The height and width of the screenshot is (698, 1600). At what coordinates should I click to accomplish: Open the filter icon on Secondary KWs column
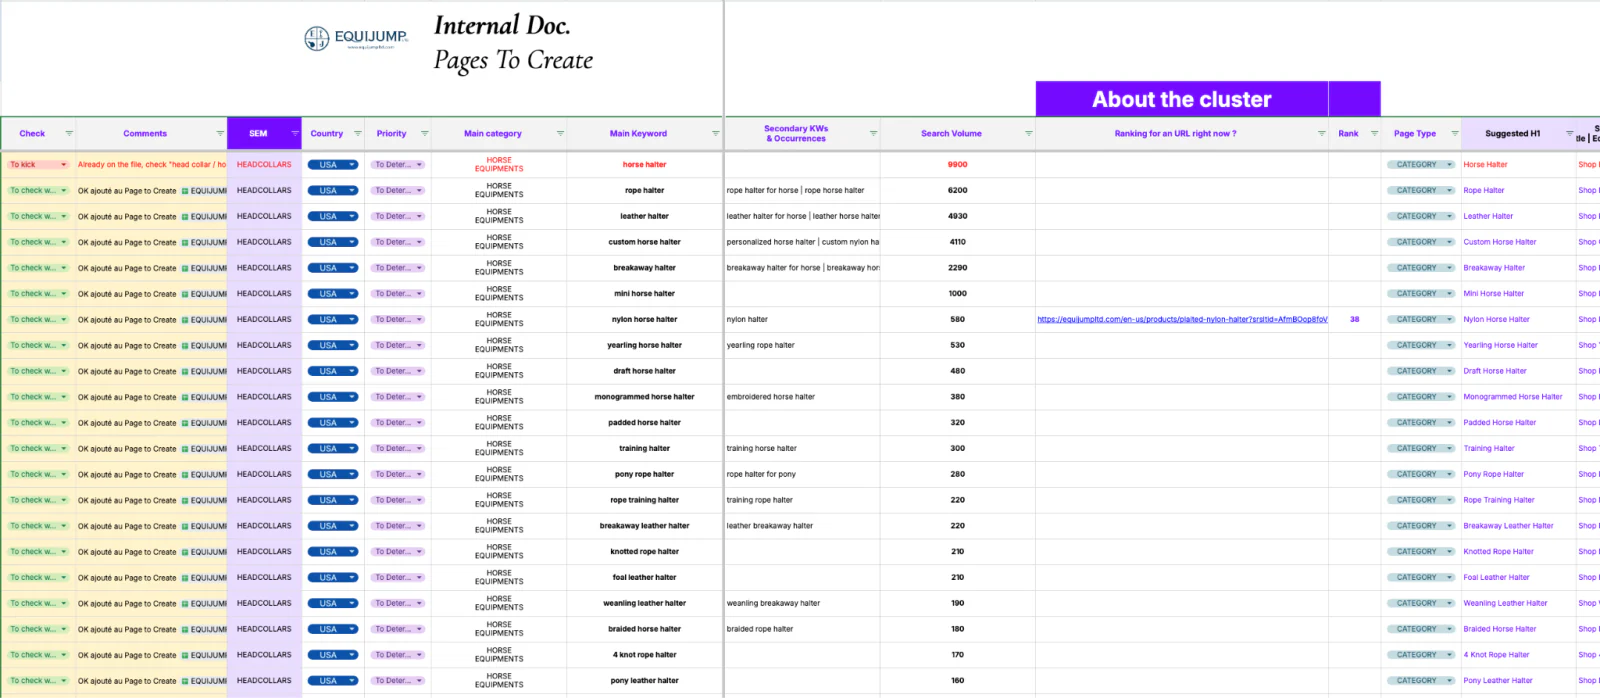pos(873,133)
